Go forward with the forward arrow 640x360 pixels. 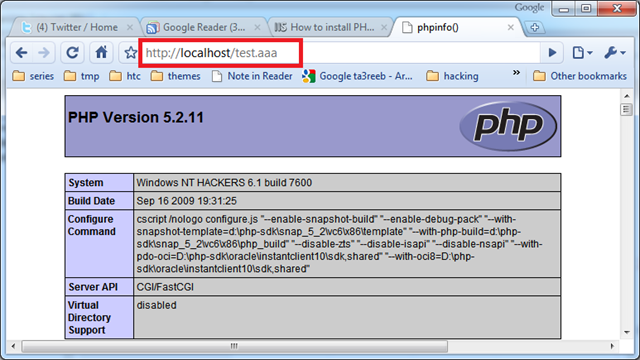pos(44,53)
